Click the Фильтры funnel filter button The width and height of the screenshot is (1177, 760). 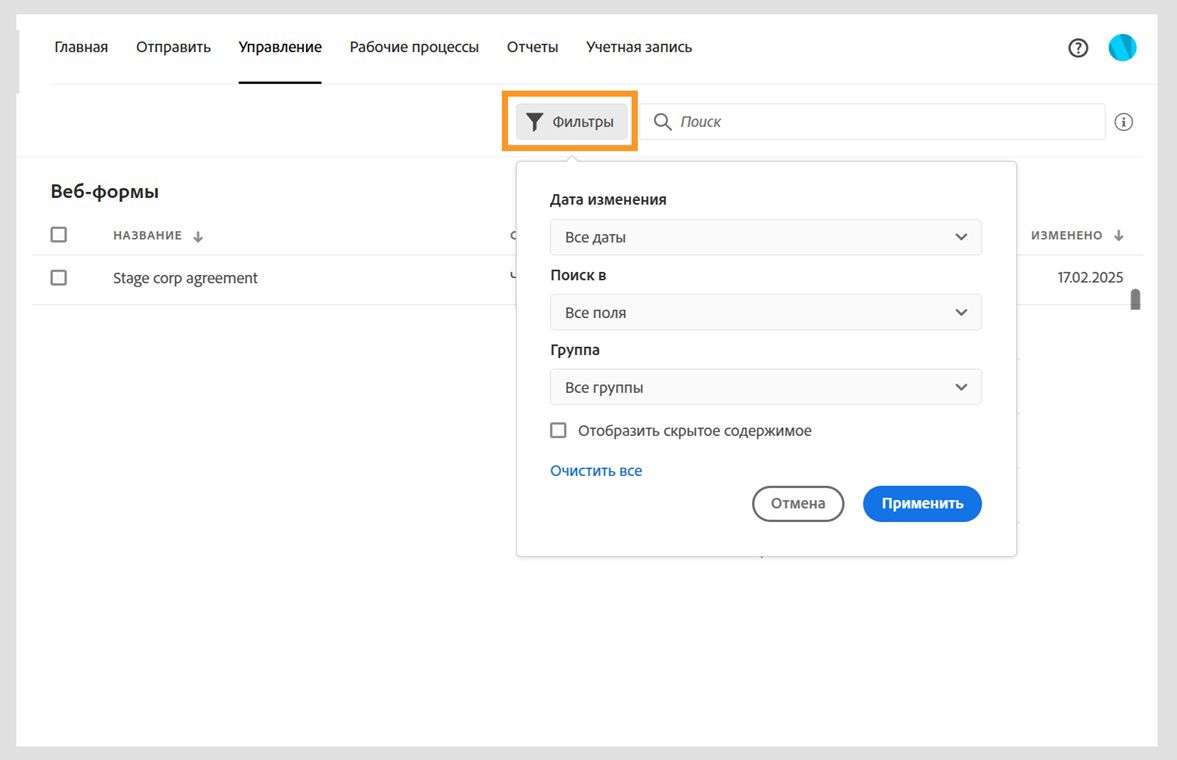tap(571, 122)
